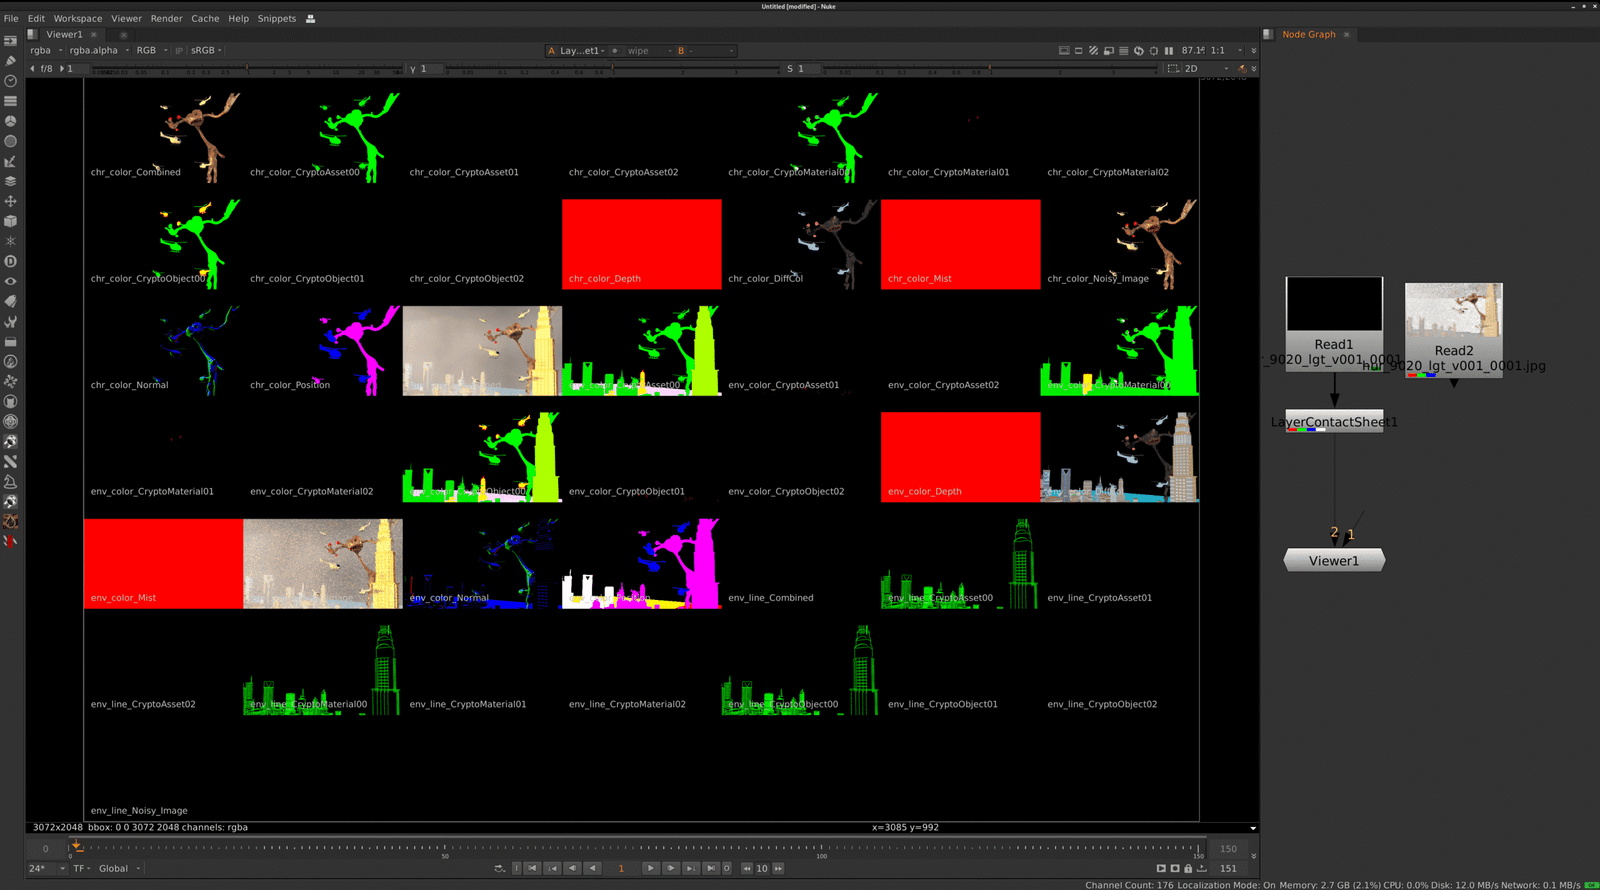Open the 2D view mode dropdown
Image resolution: width=1600 pixels, height=890 pixels.
(1206, 69)
